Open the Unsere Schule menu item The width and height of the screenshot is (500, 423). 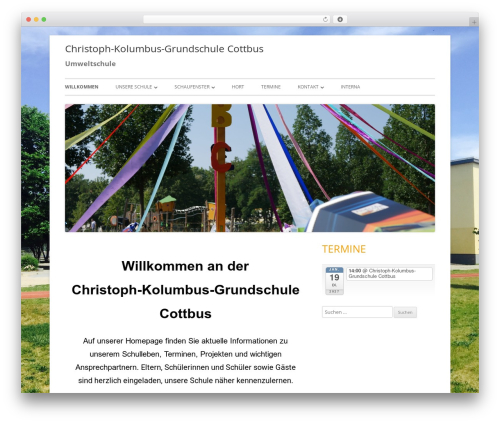pyautogui.click(x=134, y=87)
